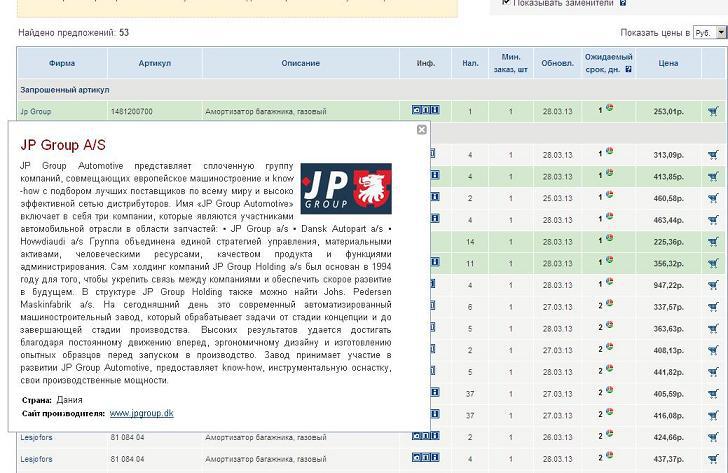Add the 408,13р. offer to cart
The width and height of the screenshot is (728, 473).
pyautogui.click(x=713, y=350)
